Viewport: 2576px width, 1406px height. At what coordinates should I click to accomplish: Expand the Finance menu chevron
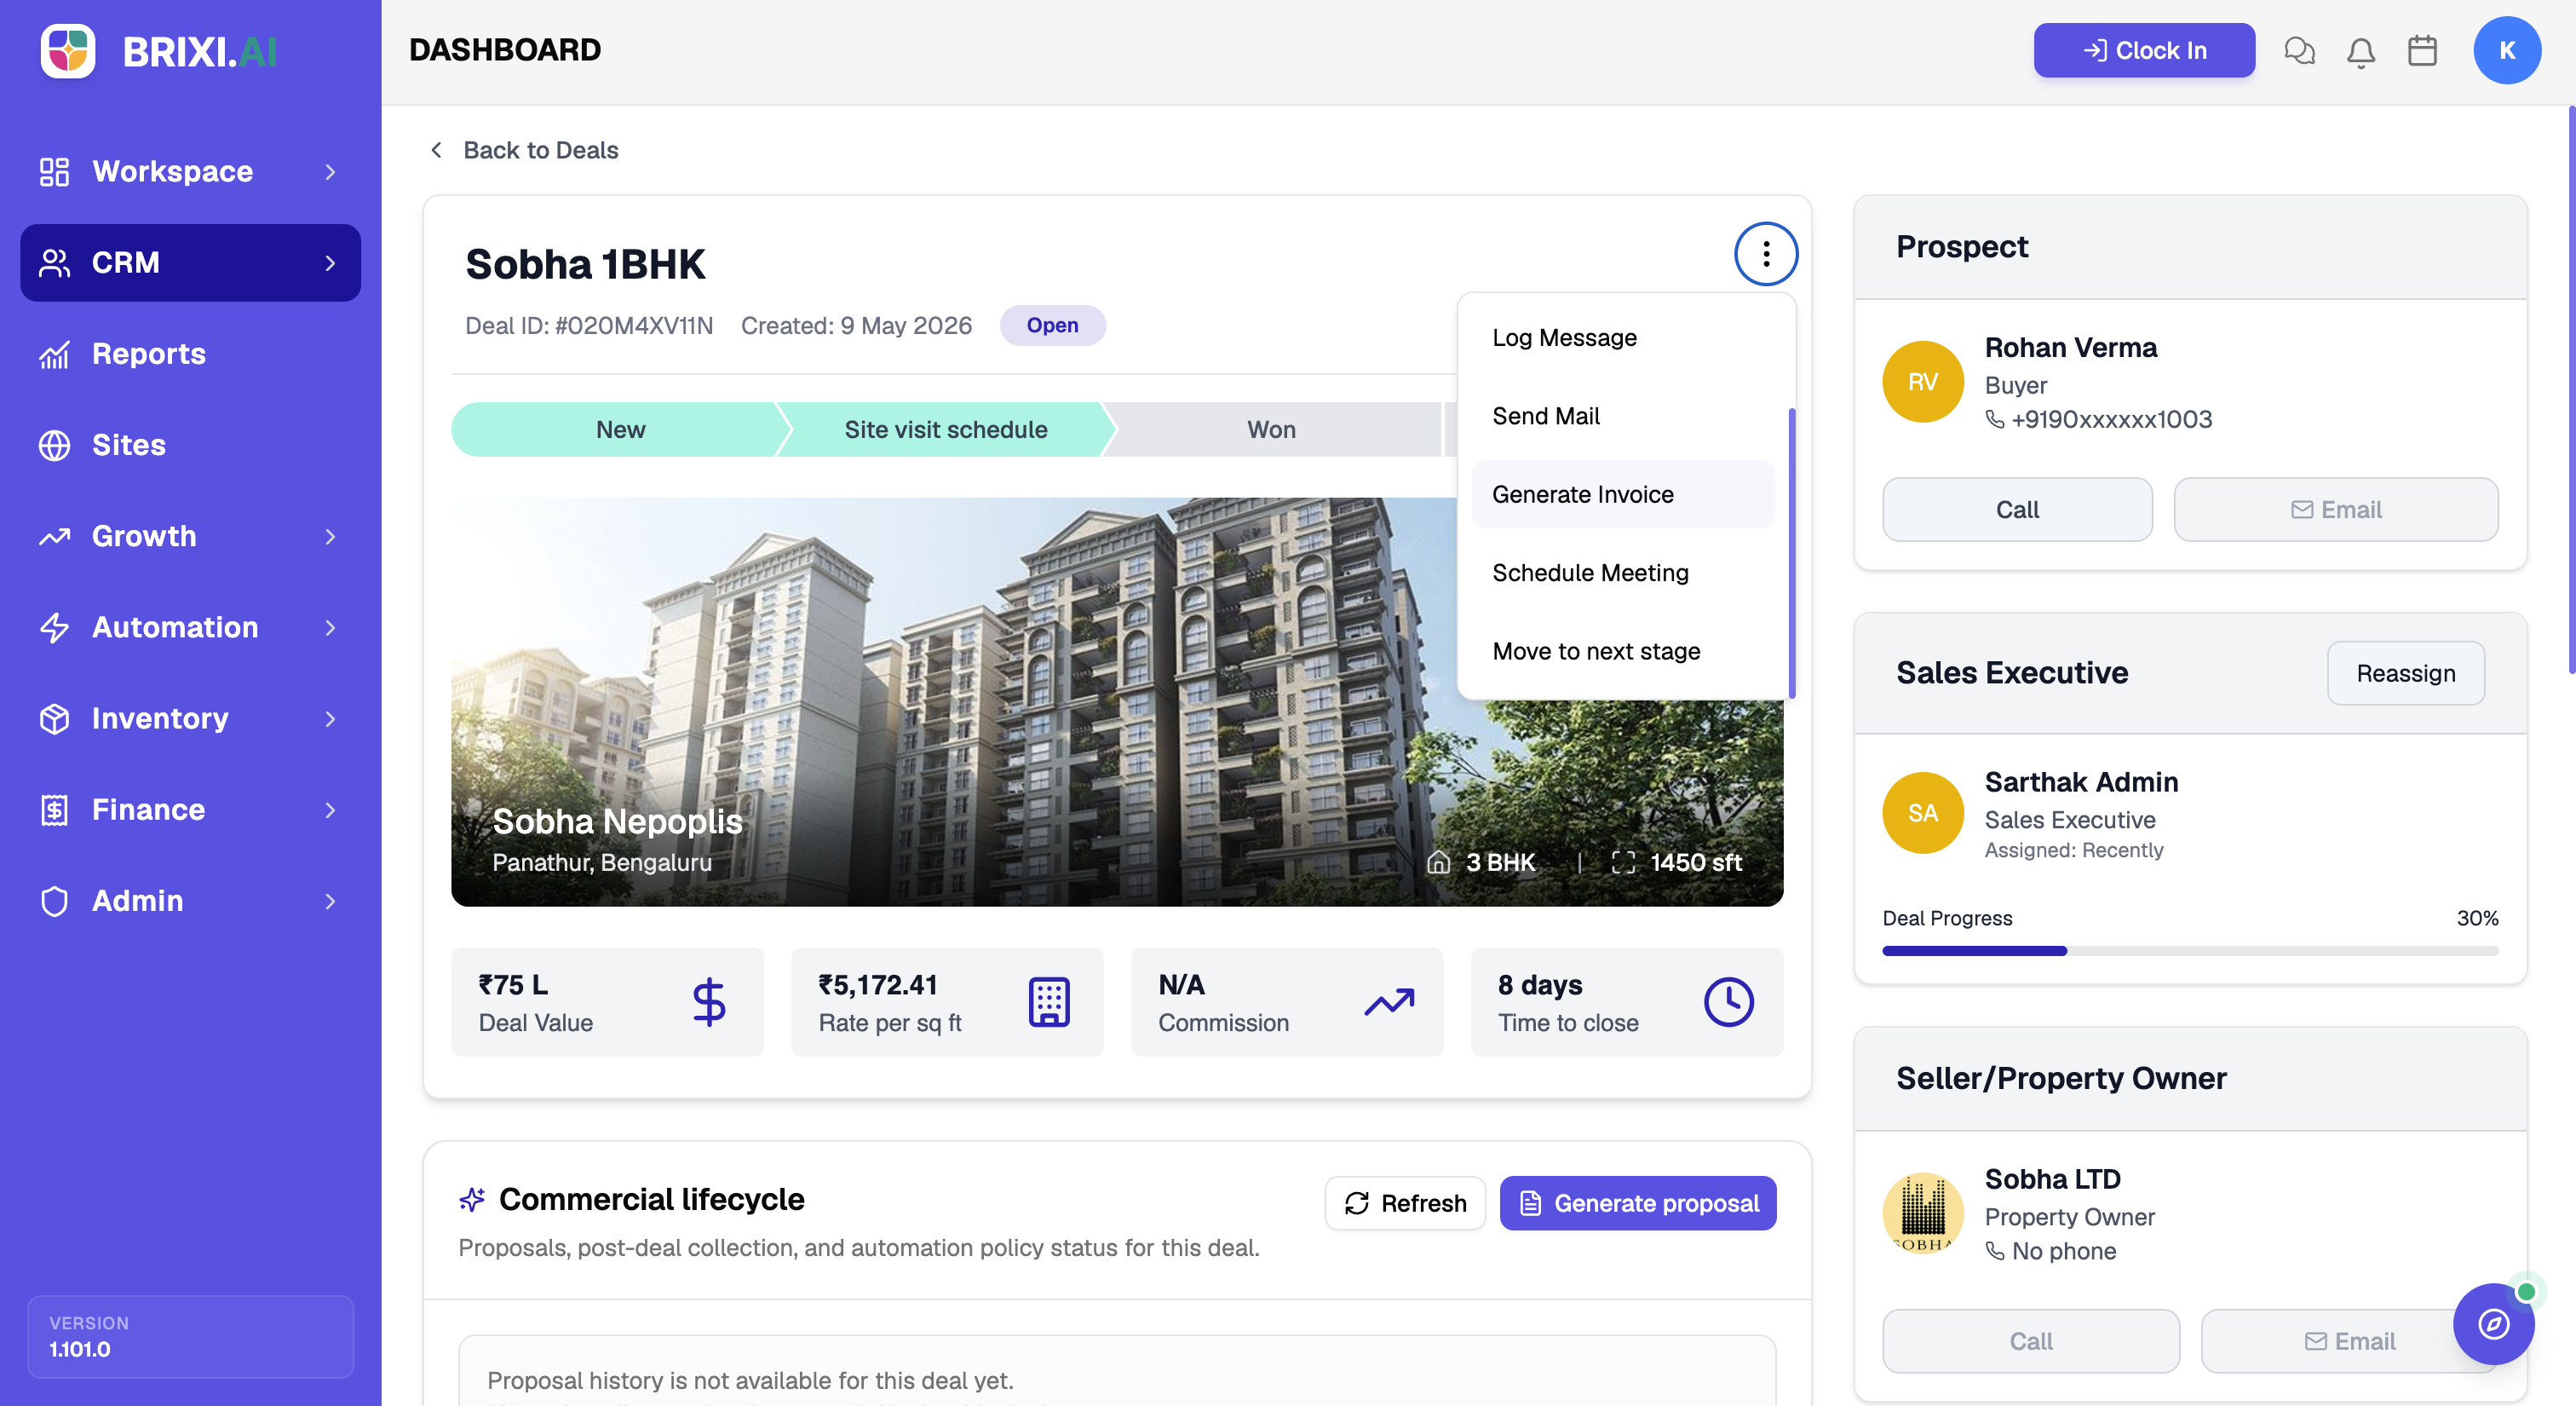coord(330,810)
